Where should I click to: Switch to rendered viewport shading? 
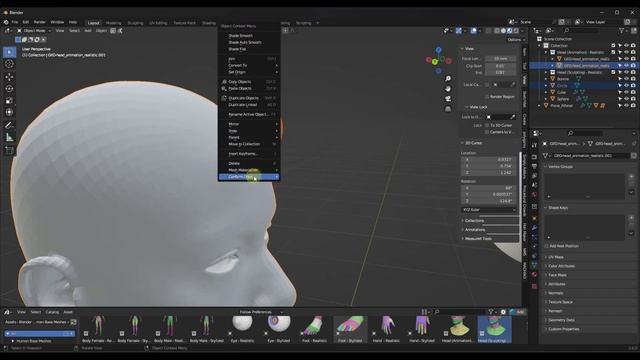(516, 31)
